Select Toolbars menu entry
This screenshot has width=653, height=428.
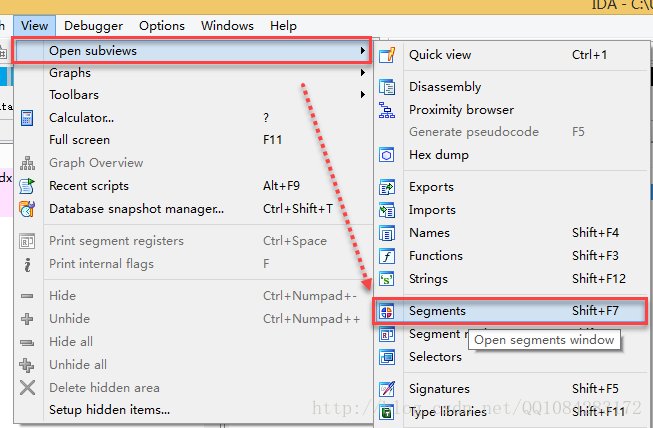[x=192, y=95]
